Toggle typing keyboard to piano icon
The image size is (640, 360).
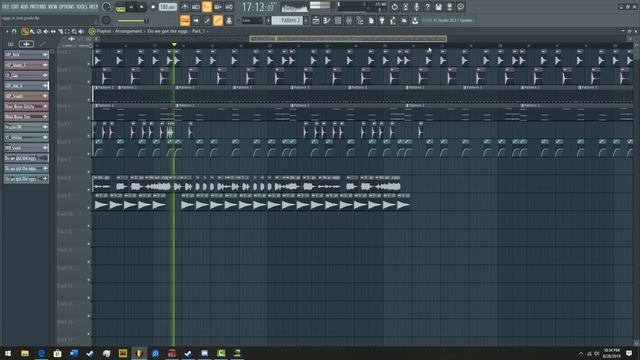185,20
